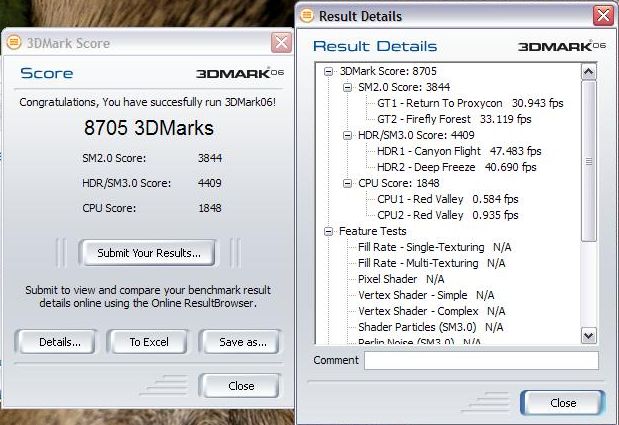Image resolution: width=619 pixels, height=425 pixels.
Task: Click the Save as... button
Action: coord(240,342)
